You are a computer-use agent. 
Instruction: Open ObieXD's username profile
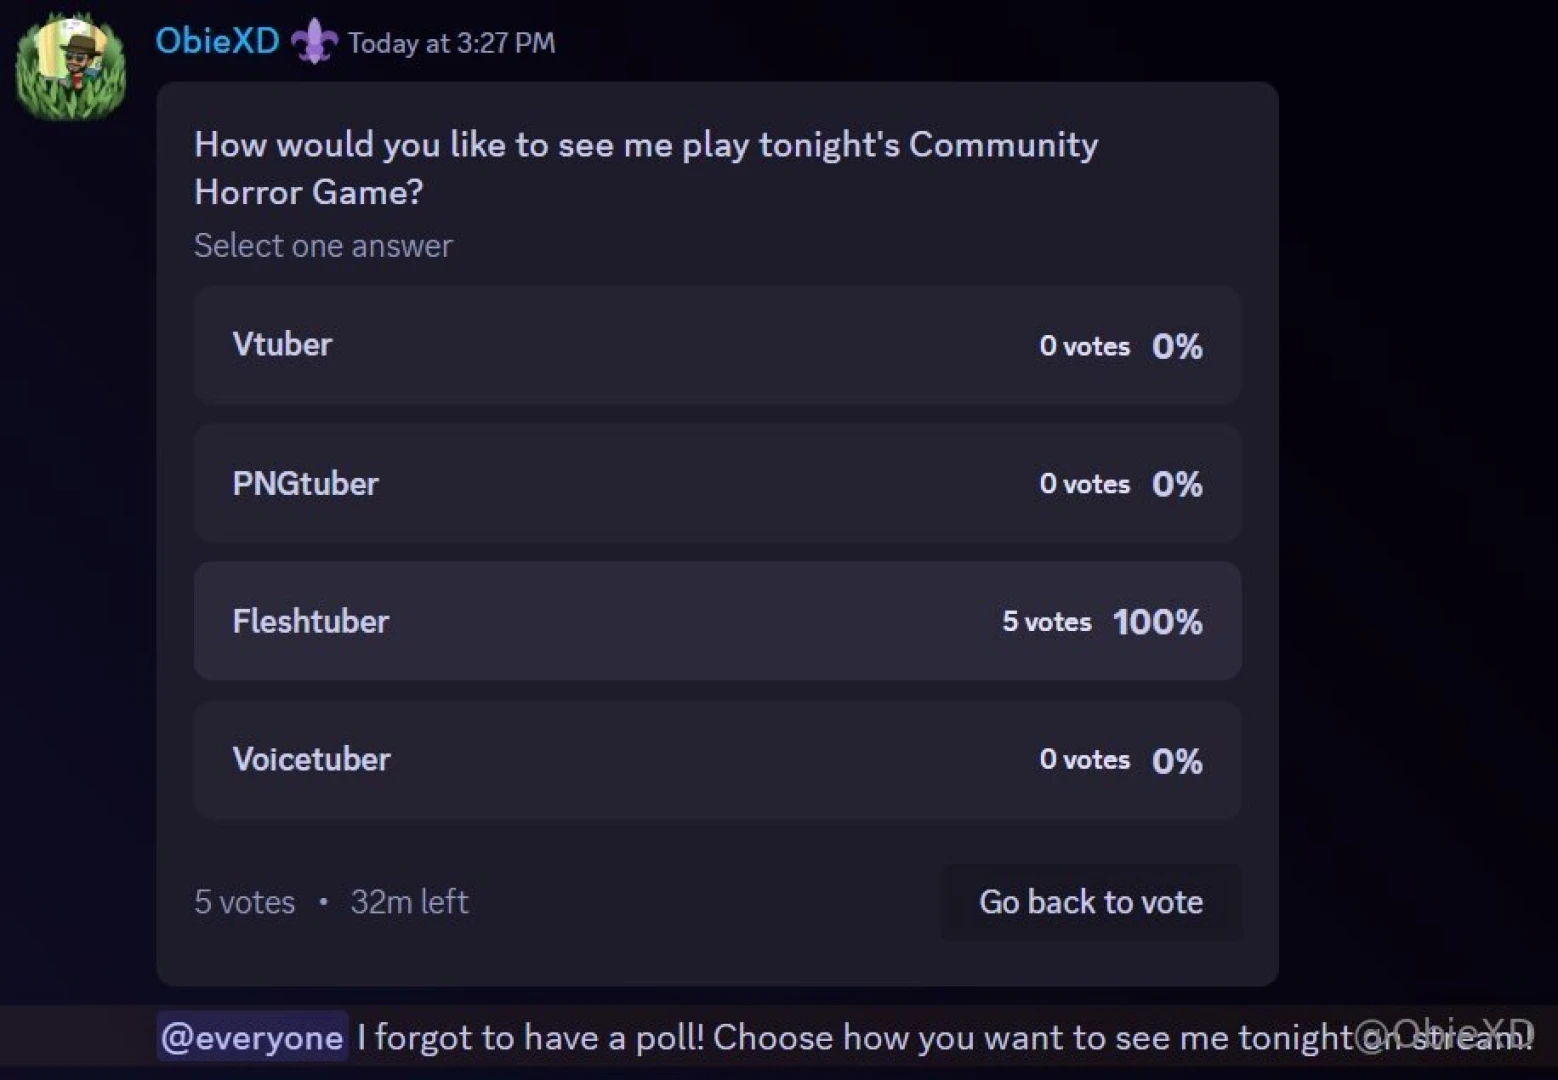tap(217, 41)
